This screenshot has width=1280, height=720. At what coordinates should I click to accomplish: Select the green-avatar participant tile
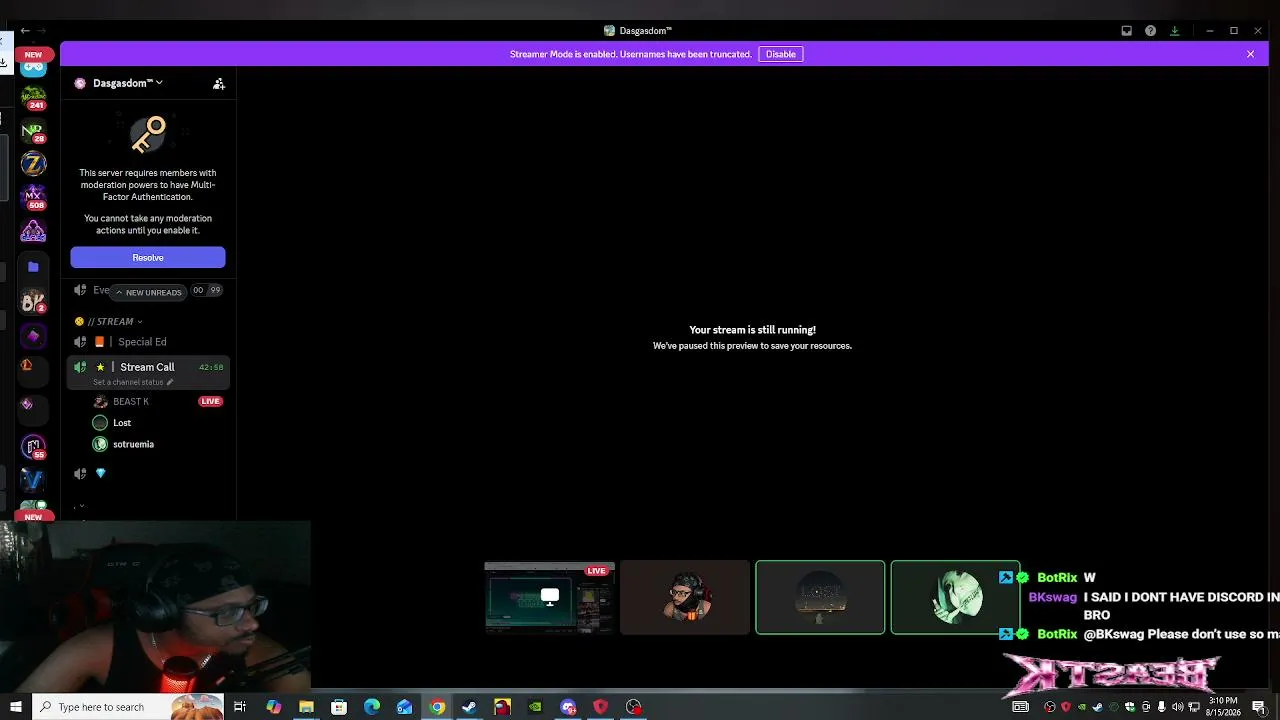[955, 597]
